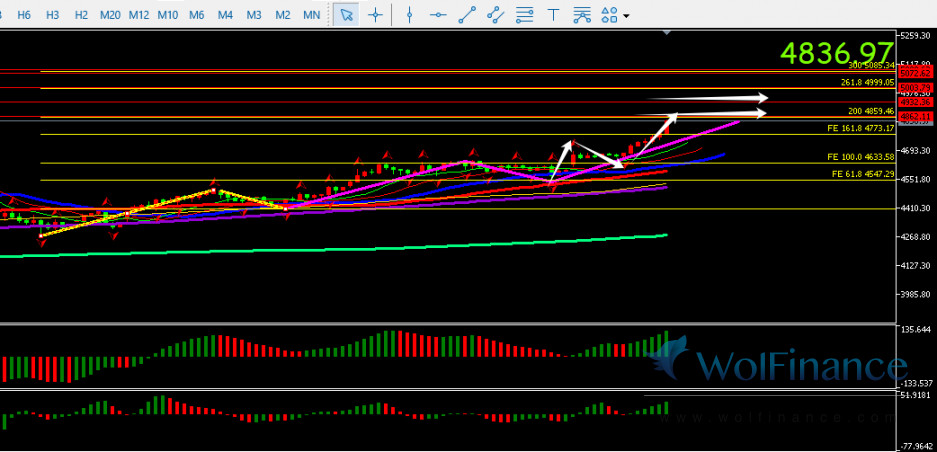The height and width of the screenshot is (452, 937).
Task: Open the shapes objects dropdown arrow
Action: [x=626, y=16]
